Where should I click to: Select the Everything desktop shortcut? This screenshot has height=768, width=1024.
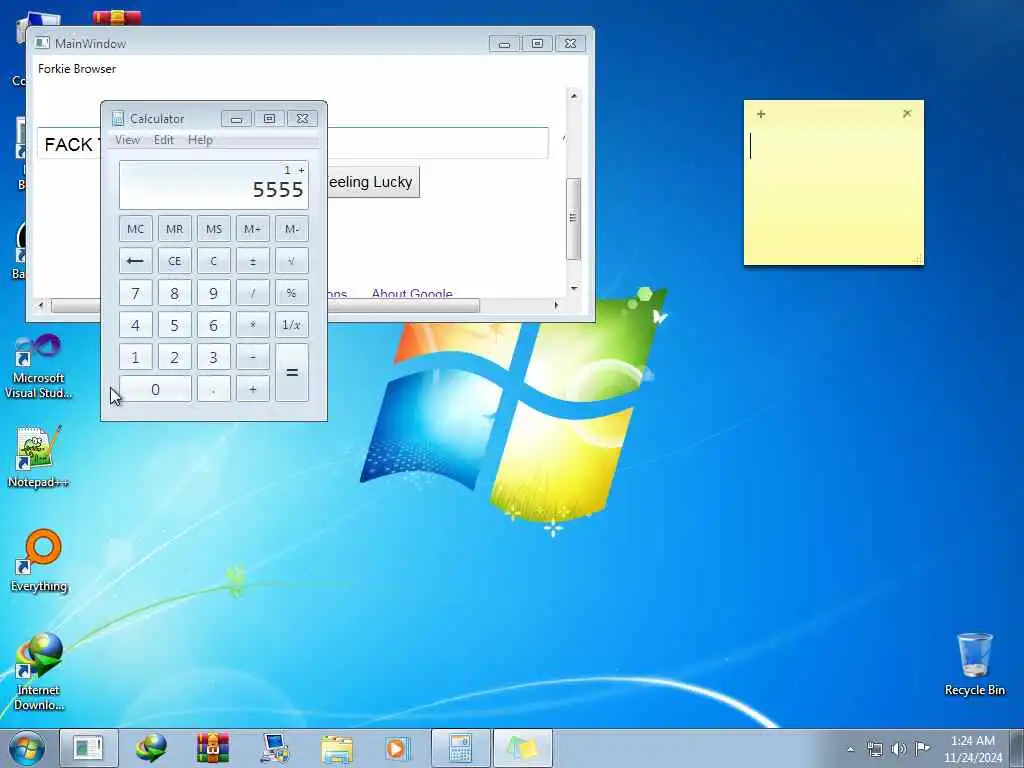[x=39, y=561]
